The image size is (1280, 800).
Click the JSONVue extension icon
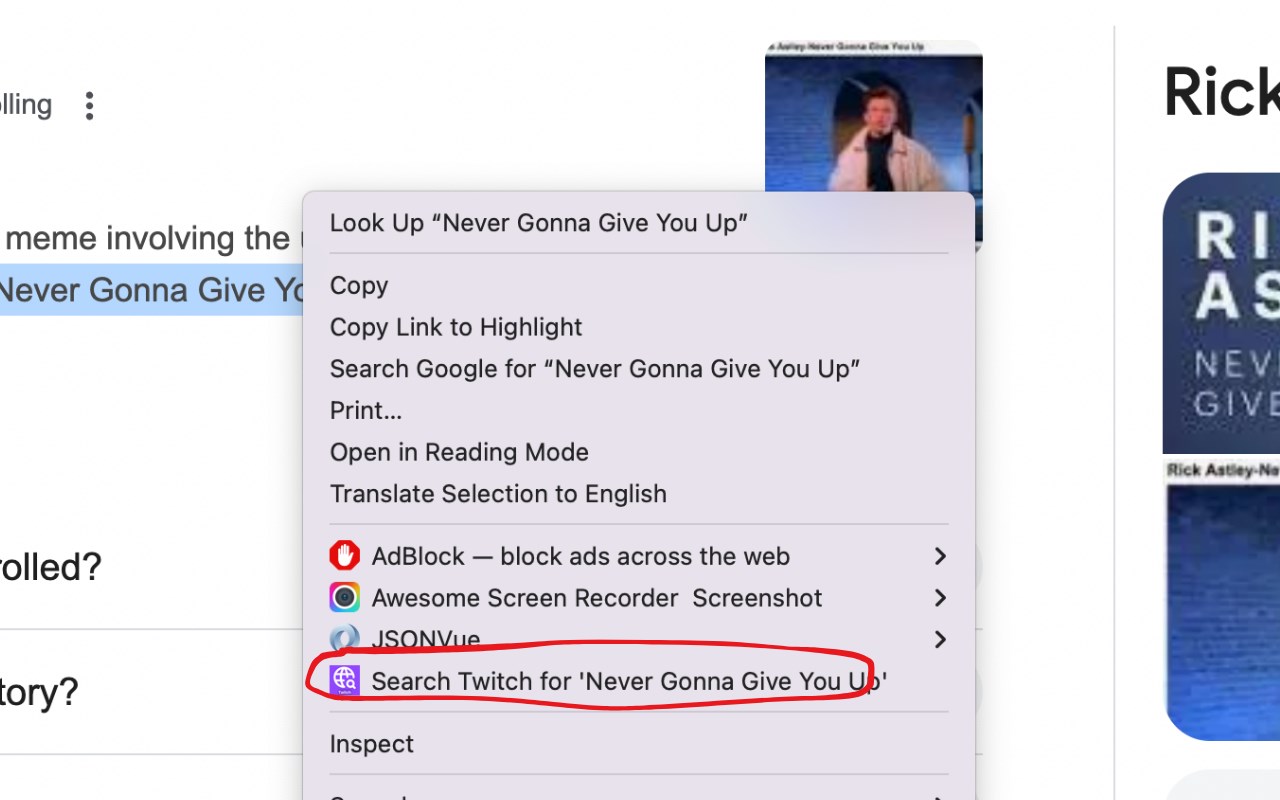[344, 638]
